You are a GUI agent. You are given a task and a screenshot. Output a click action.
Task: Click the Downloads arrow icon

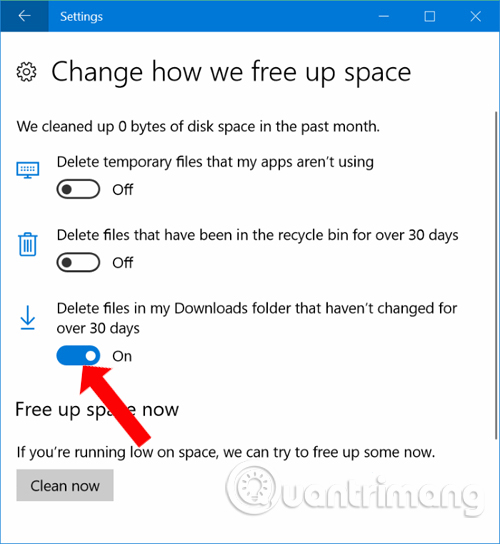click(x=27, y=317)
